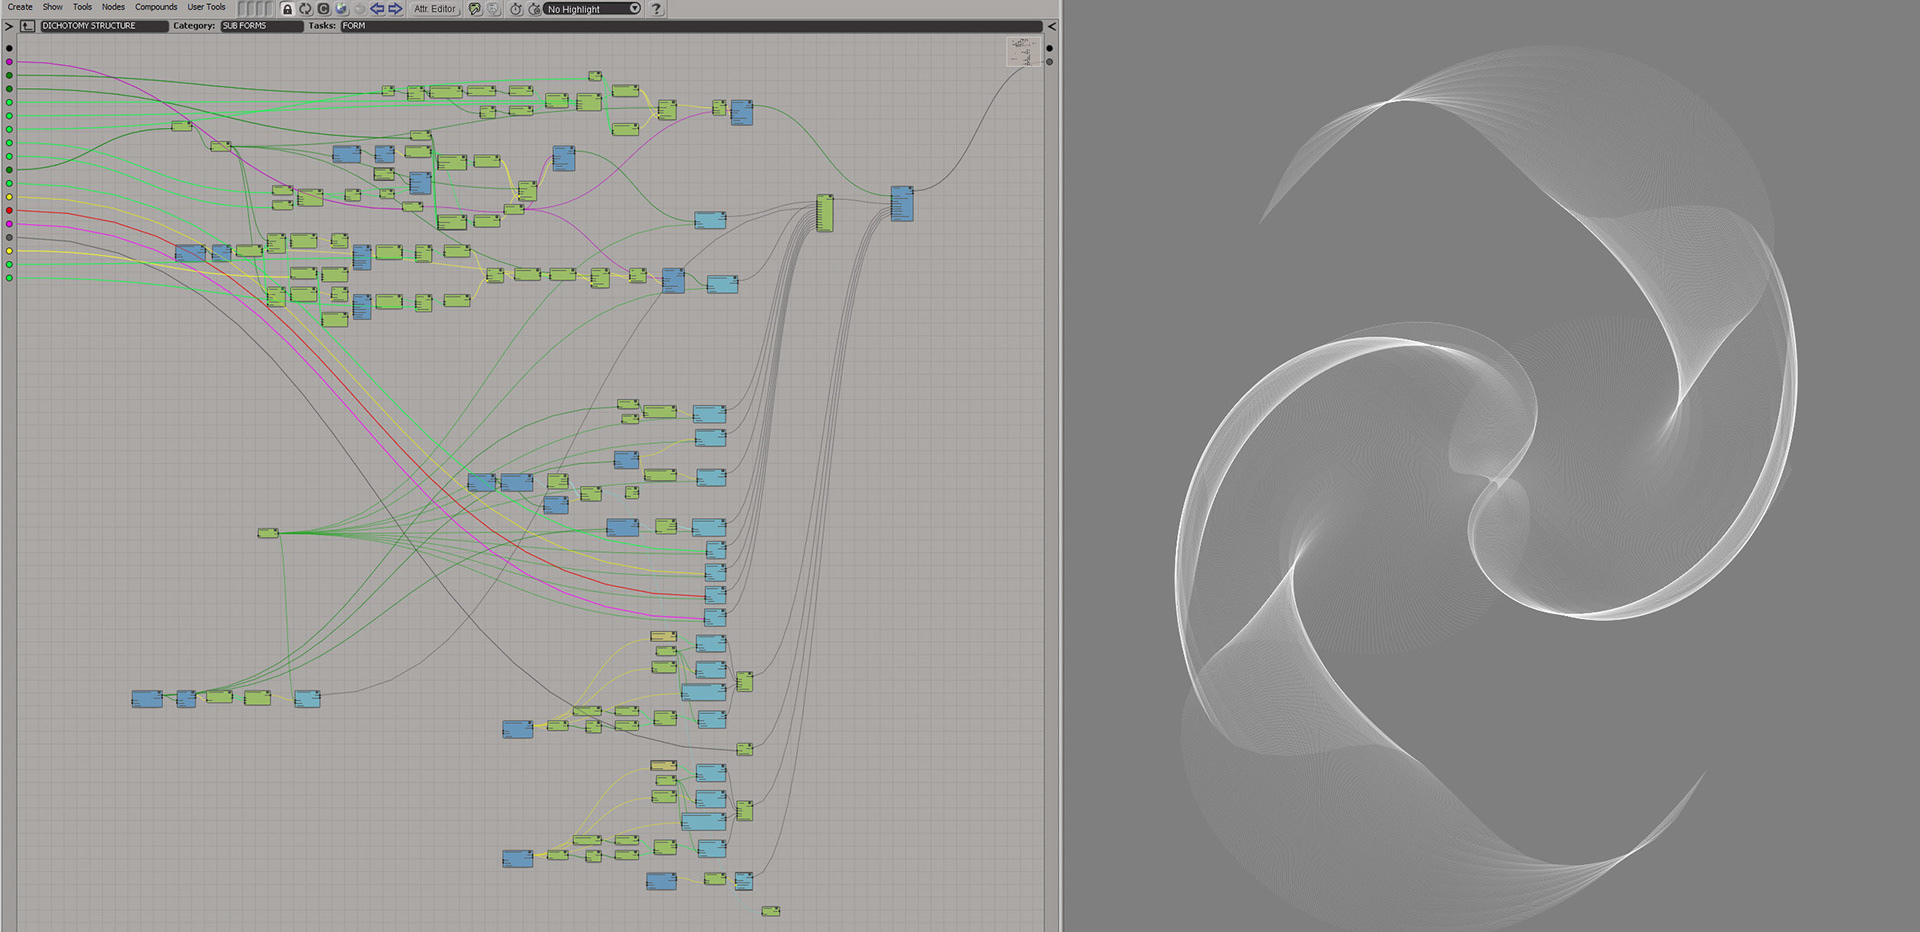Edit the Category field SUB FORMS
This screenshot has width=1920, height=932.
pos(261,26)
